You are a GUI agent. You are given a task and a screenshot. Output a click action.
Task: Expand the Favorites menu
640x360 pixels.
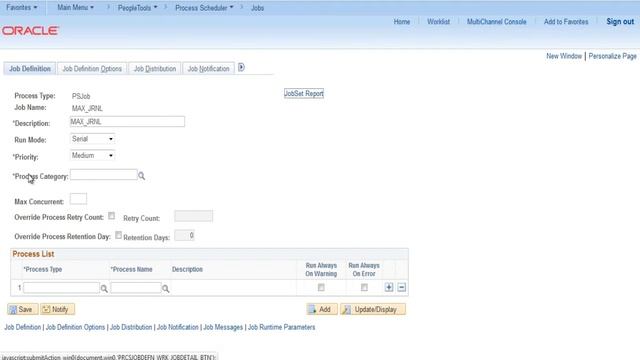click(22, 7)
